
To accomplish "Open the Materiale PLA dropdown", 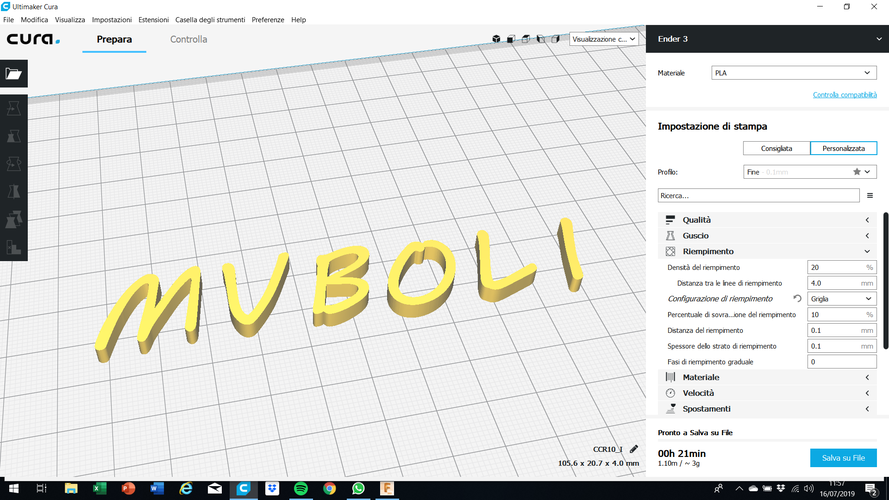I will (x=794, y=73).
